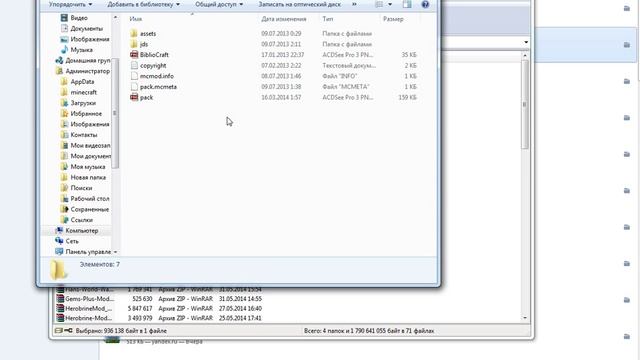The image size is (640, 360).
Task: Select the copyright text file icon
Action: point(134,65)
